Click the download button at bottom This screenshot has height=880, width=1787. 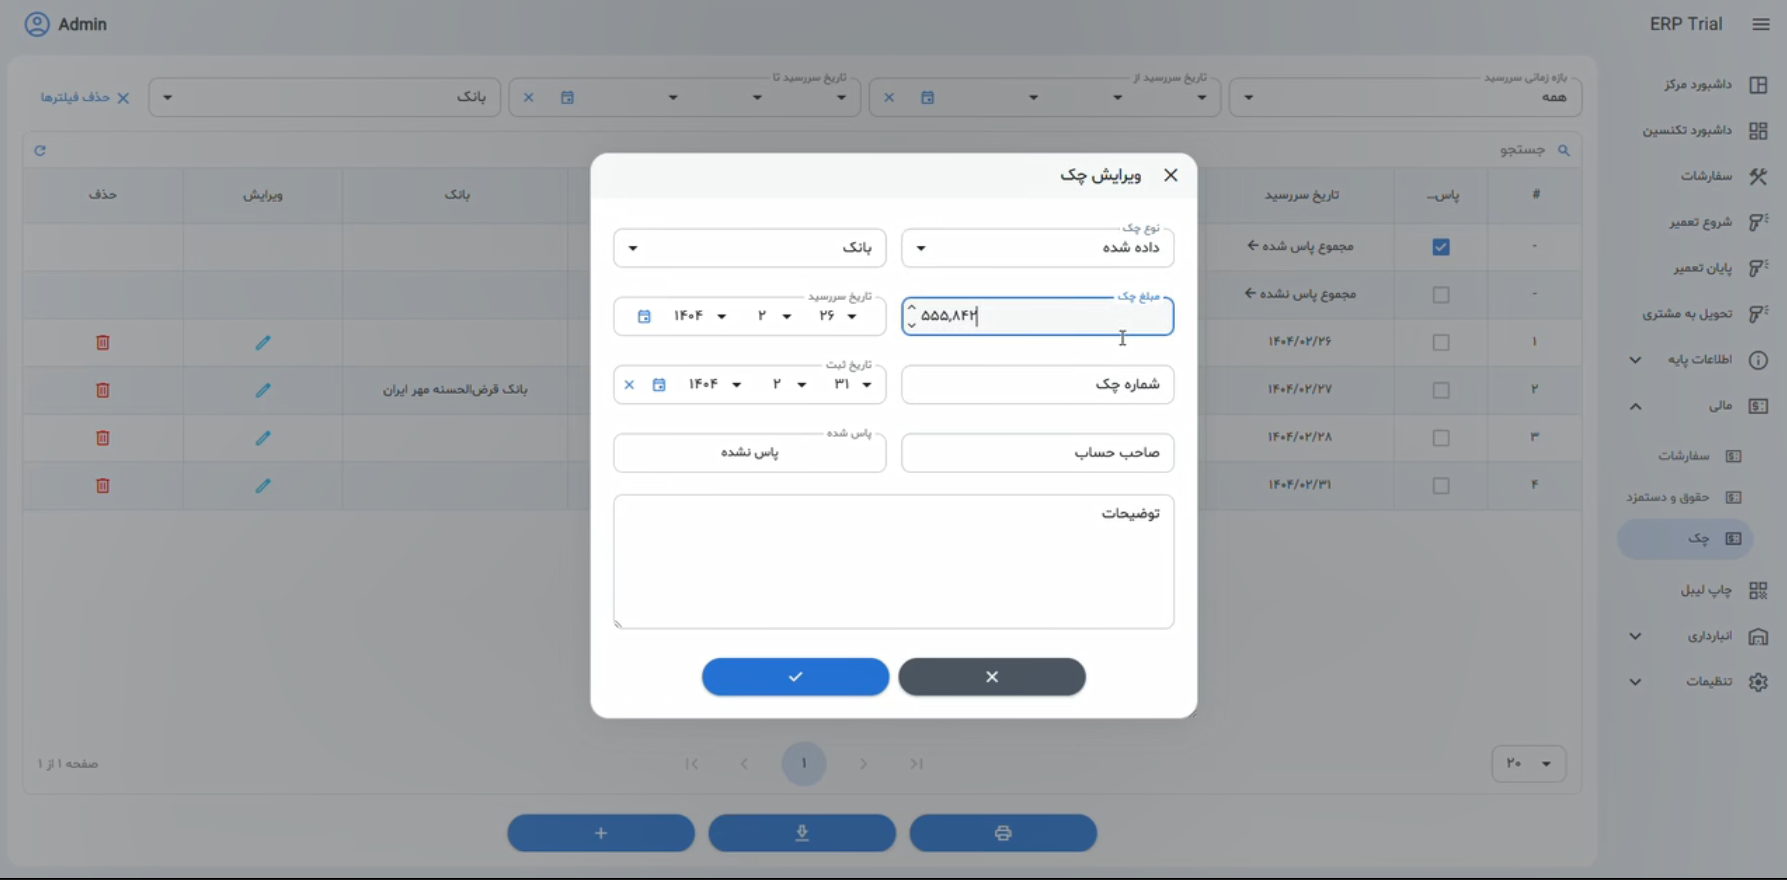click(801, 833)
